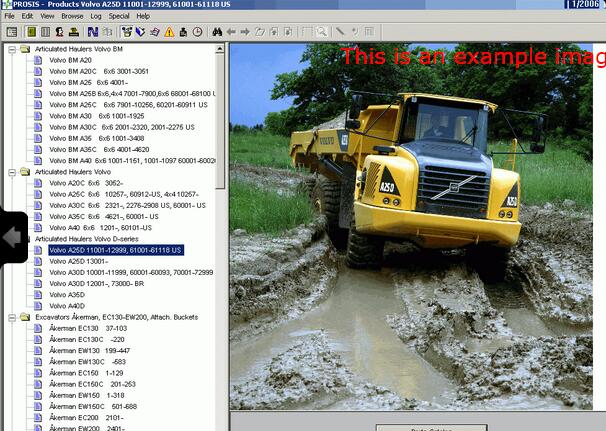Viewport: 606px width, 431px height.
Task: Click the magnifier zoom toolbar icon
Action: point(322,32)
